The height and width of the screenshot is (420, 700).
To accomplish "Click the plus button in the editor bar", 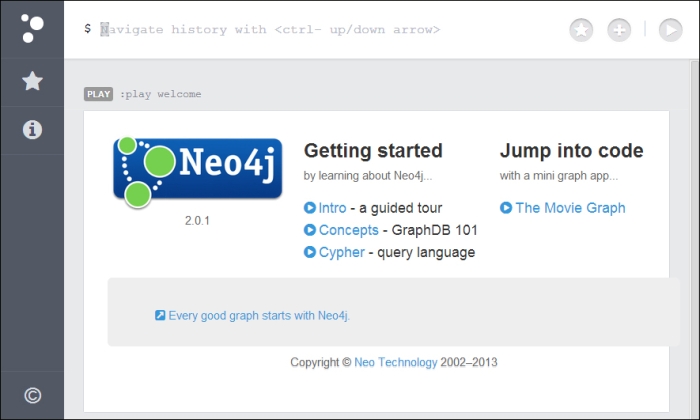I will tap(619, 30).
